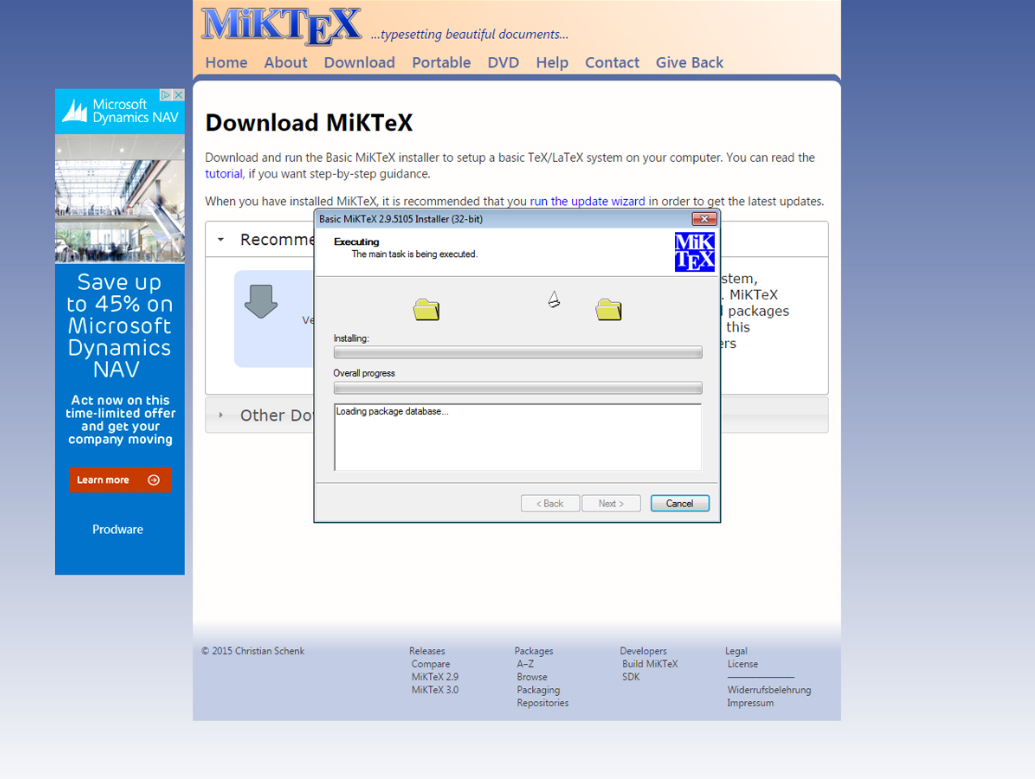
Task: Open the Give Back page
Action: pyautogui.click(x=689, y=62)
